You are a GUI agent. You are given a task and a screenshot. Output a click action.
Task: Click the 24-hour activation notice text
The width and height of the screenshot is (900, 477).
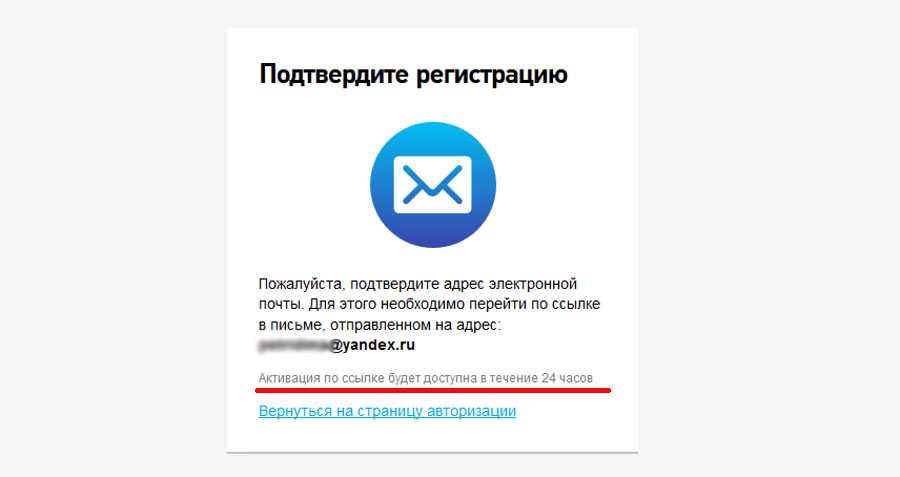pyautogui.click(x=425, y=378)
